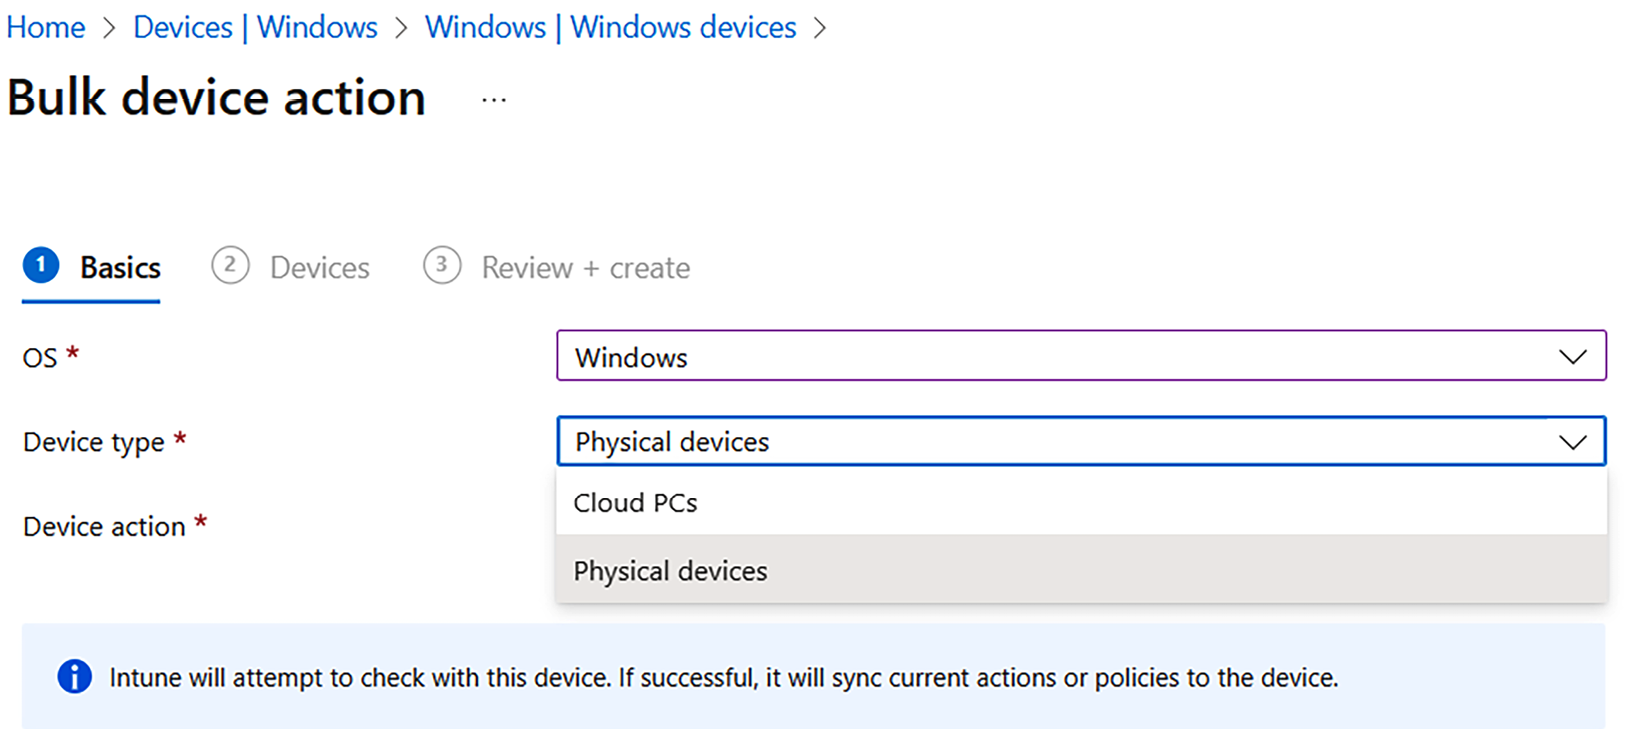Collapse the Device type dropdown arrow
This screenshot has width=1628, height=729.
coord(1572,442)
